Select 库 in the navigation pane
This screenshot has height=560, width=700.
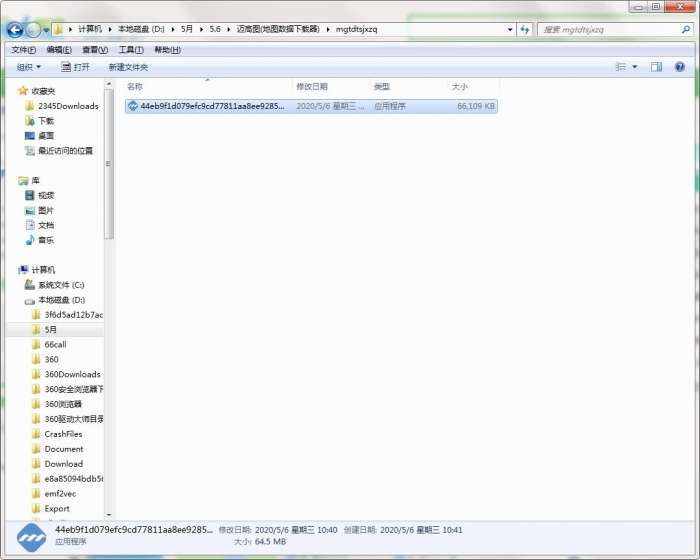[x=35, y=180]
